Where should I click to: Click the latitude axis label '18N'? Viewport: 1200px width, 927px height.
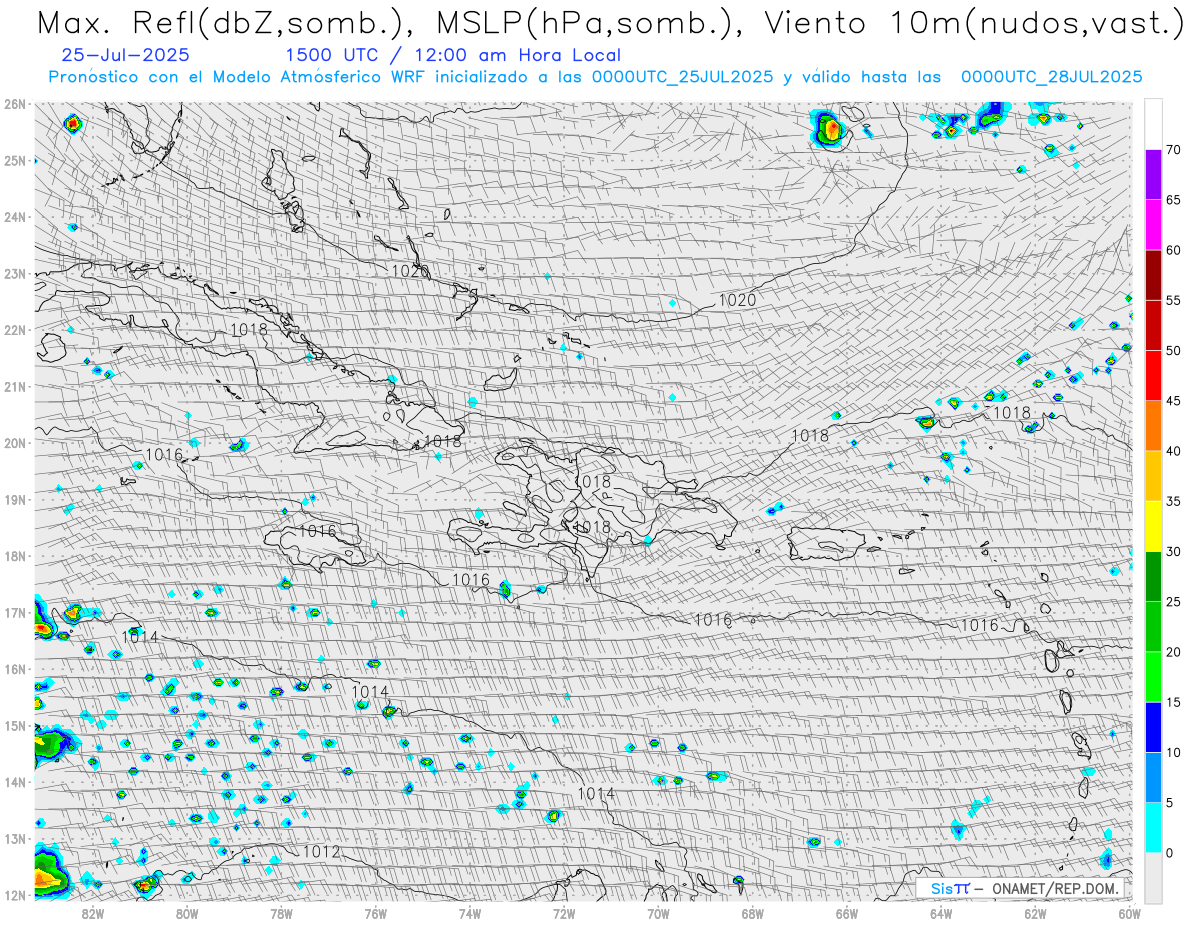coord(15,556)
